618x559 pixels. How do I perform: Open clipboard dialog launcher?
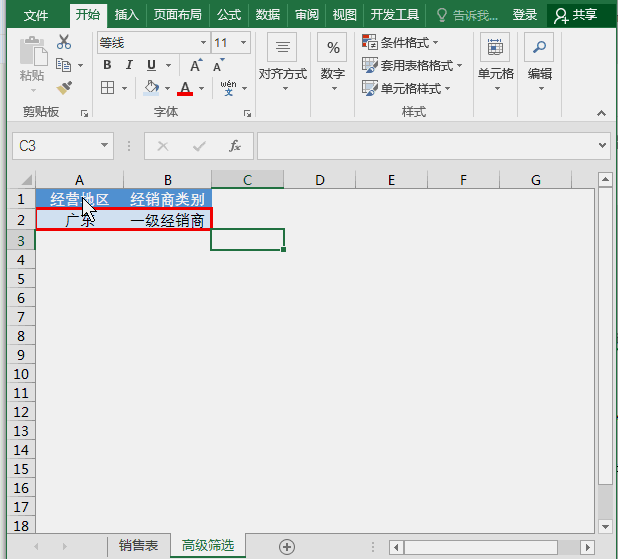(84, 114)
